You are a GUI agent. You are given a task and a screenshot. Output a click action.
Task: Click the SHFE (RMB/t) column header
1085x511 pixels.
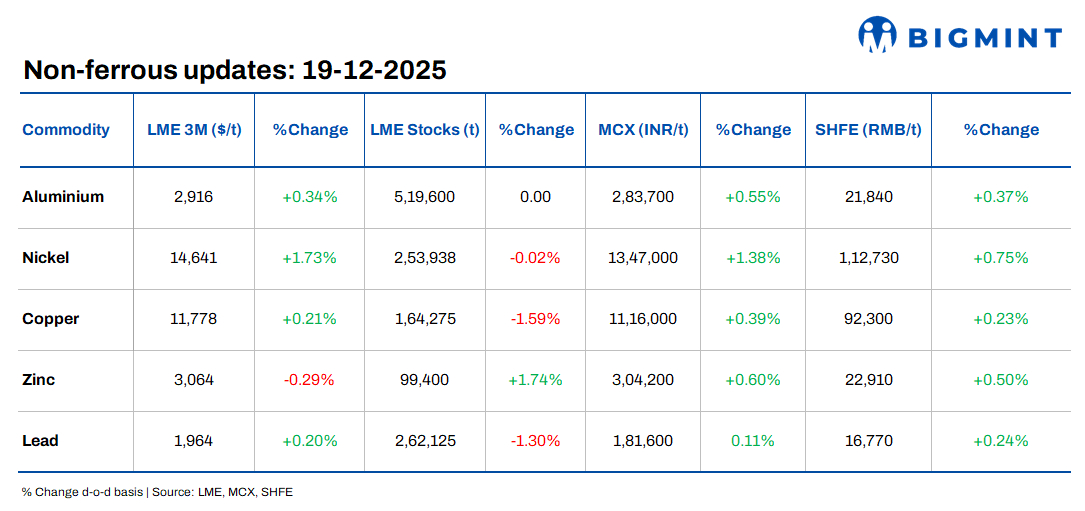click(x=868, y=130)
